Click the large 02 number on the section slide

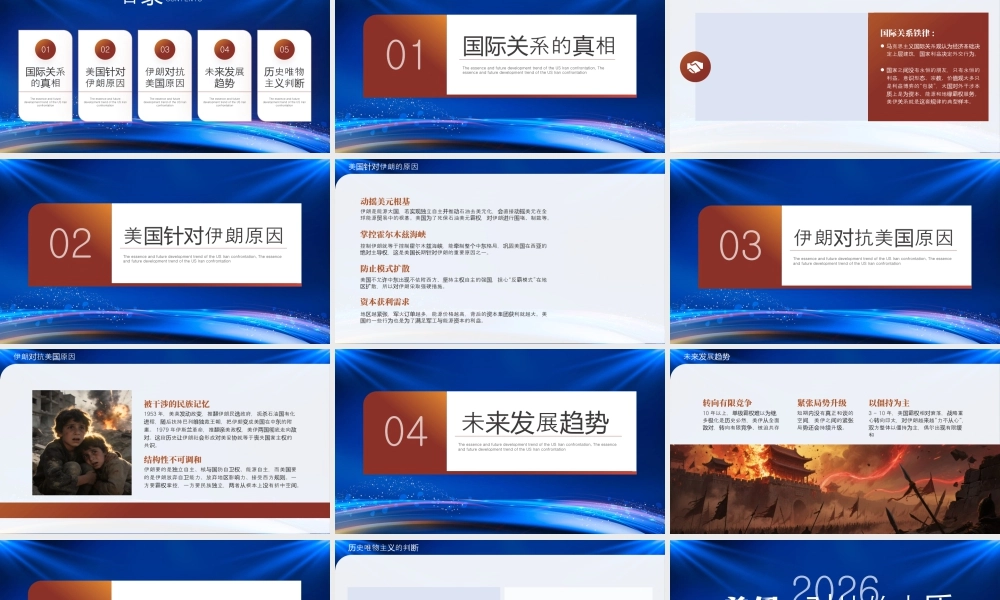[70, 243]
